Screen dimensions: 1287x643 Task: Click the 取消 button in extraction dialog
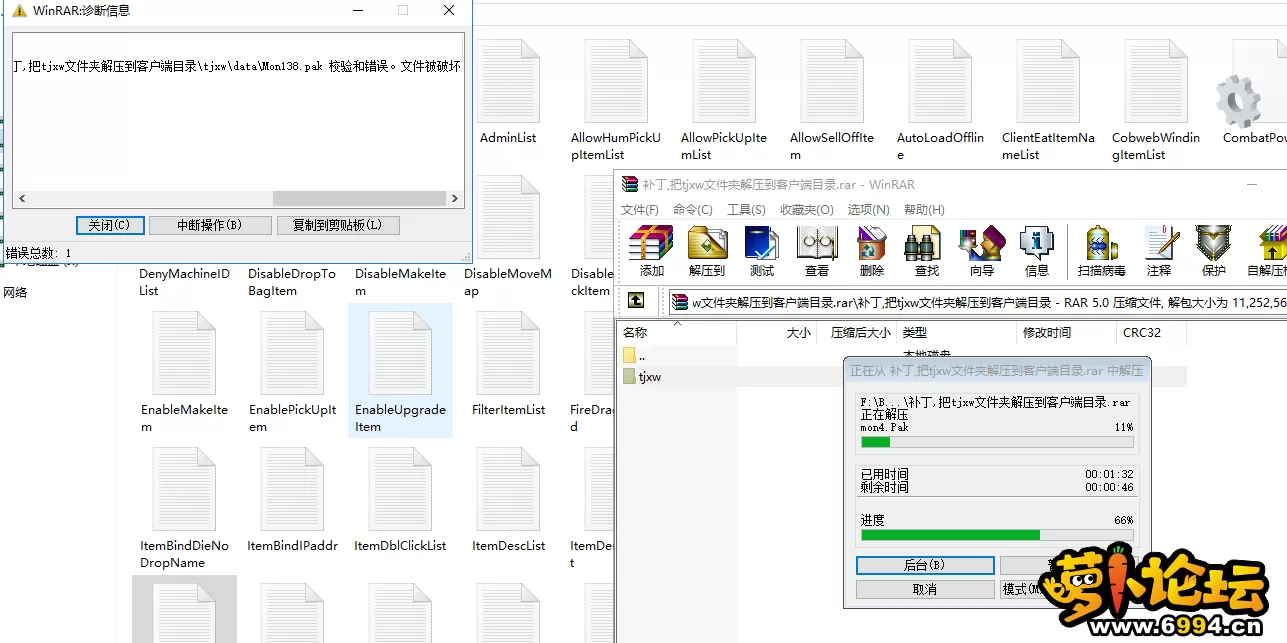pos(925,589)
